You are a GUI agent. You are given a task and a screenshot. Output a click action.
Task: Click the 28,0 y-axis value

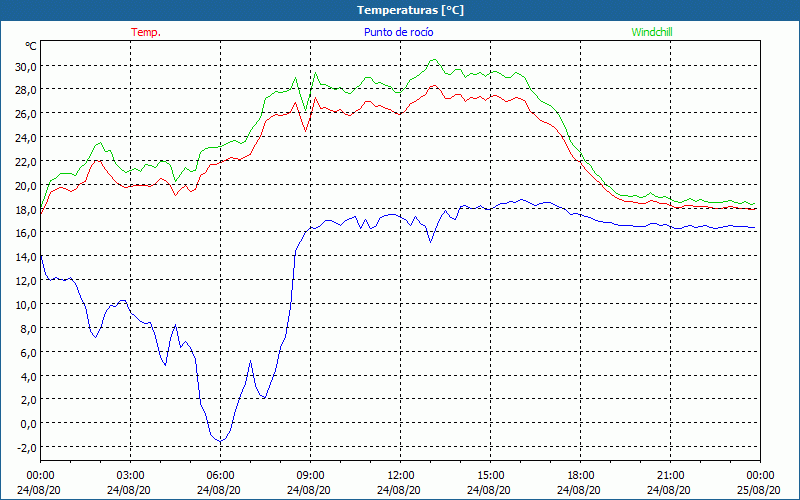24,90
